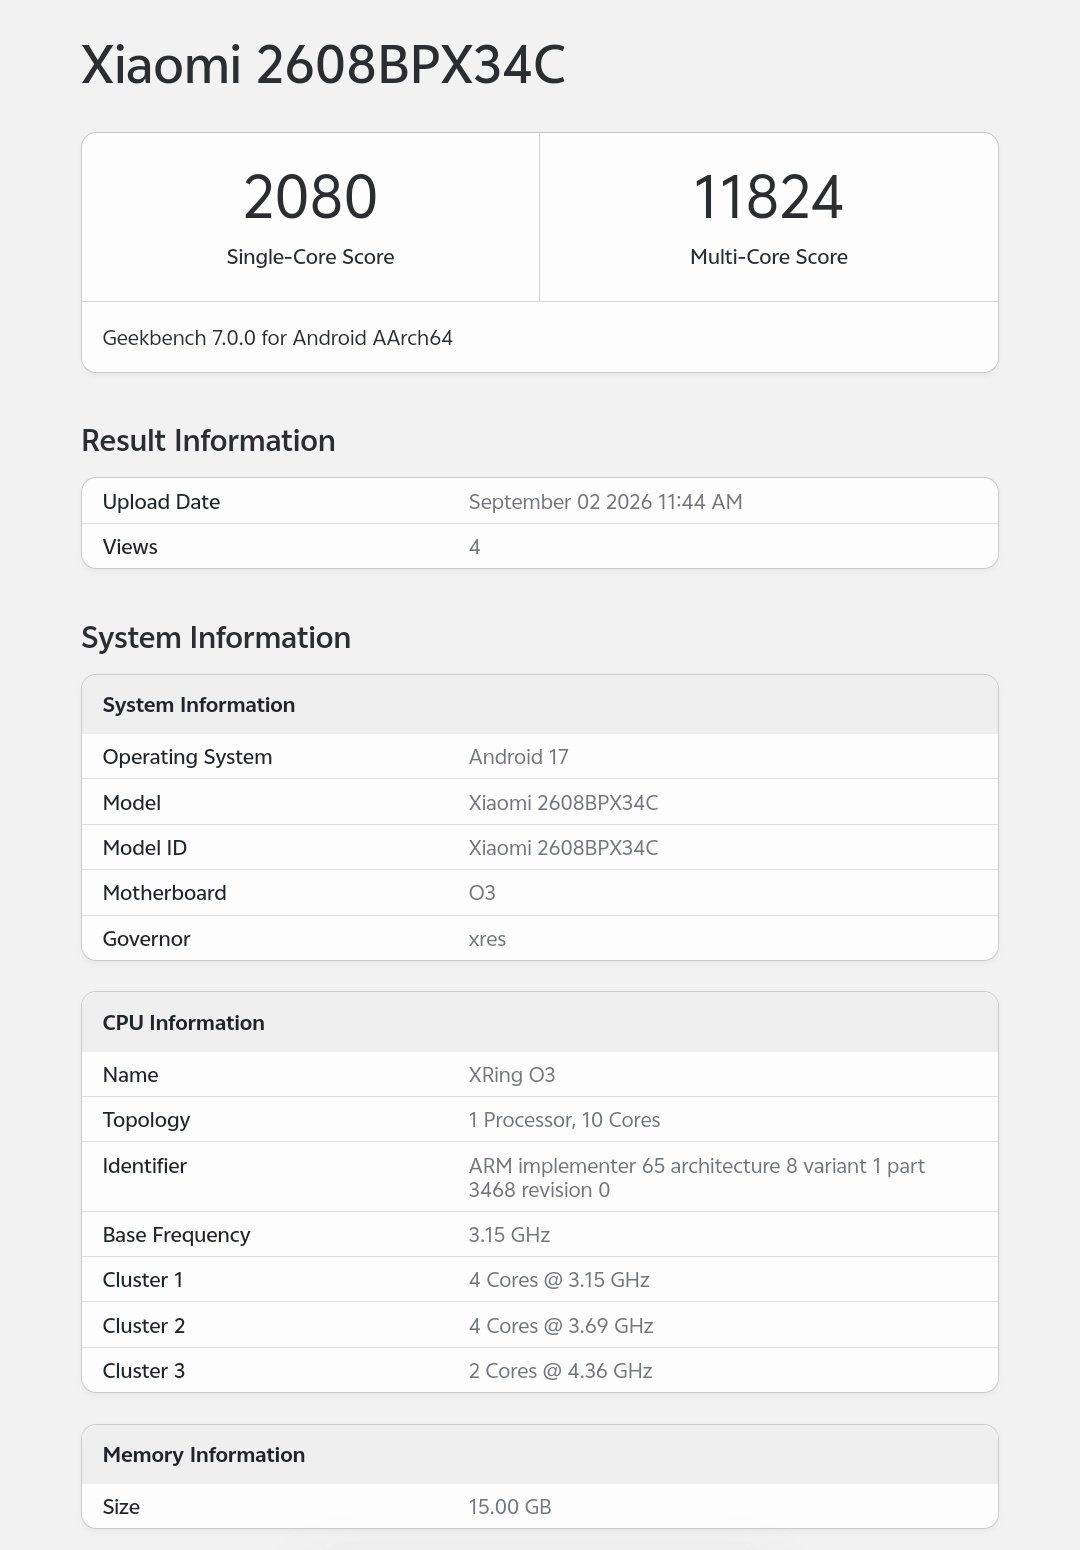This screenshot has width=1080, height=1550.
Task: Select the value 1 Processor, 10 Cores
Action: (564, 1120)
